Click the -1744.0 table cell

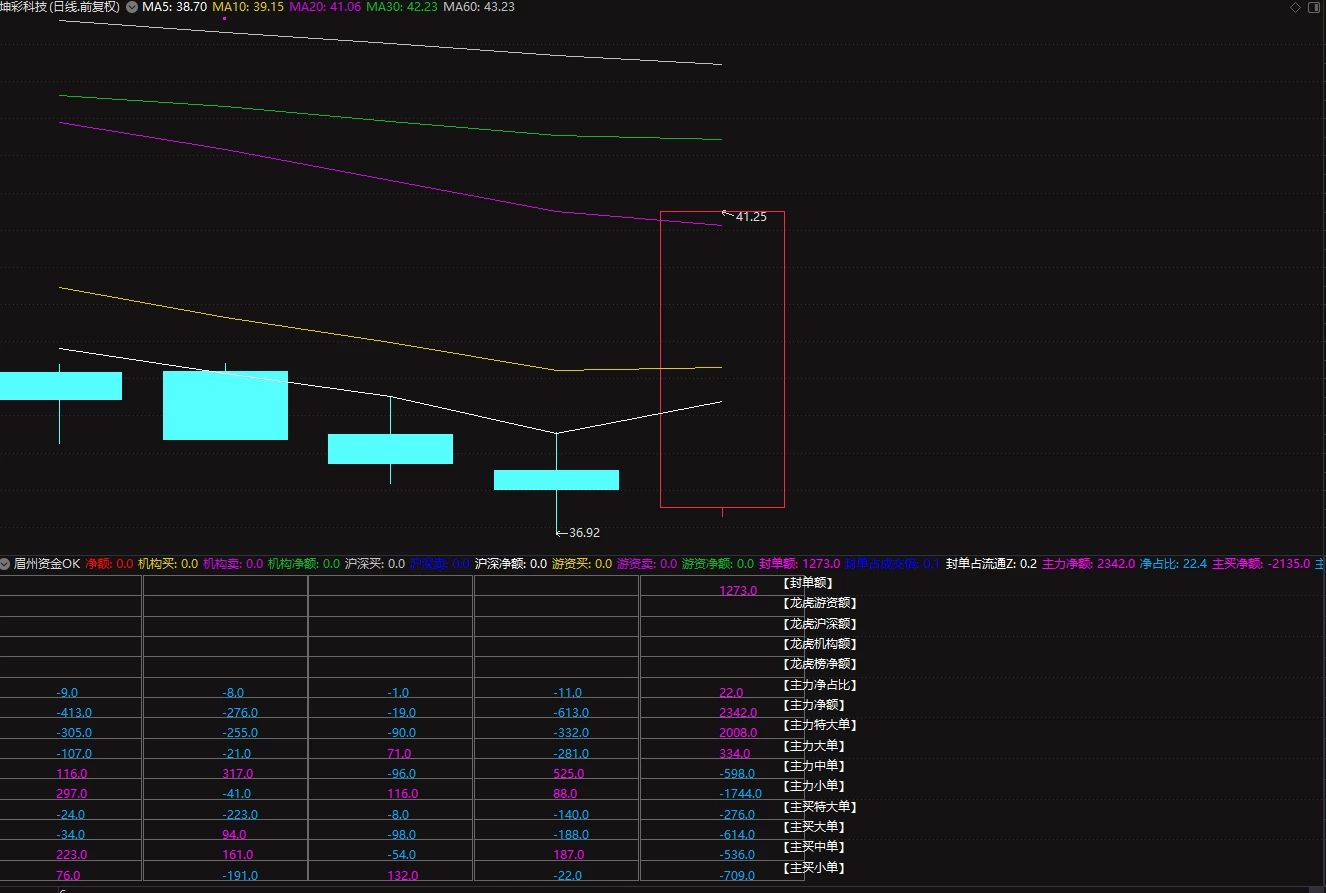pos(740,794)
